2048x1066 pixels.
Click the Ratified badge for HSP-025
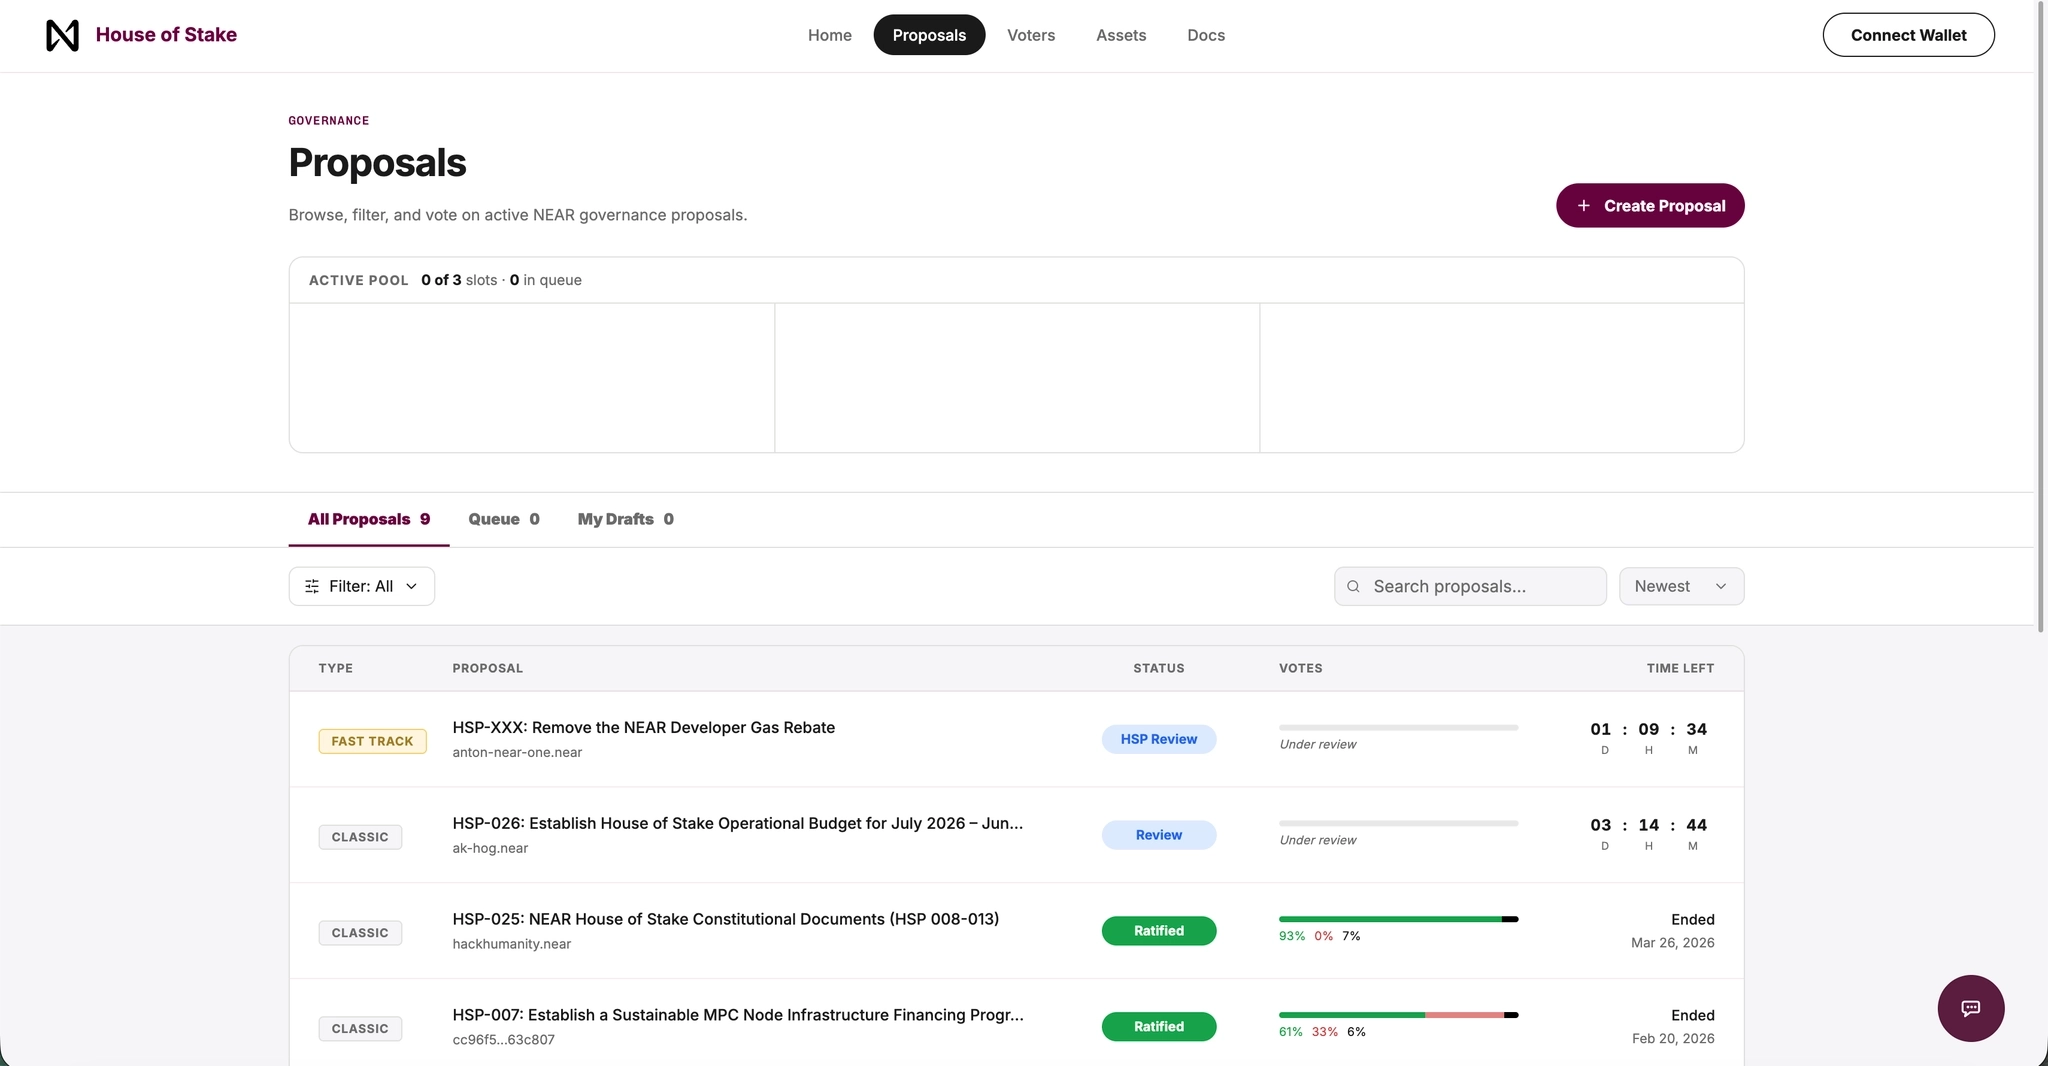(1159, 931)
